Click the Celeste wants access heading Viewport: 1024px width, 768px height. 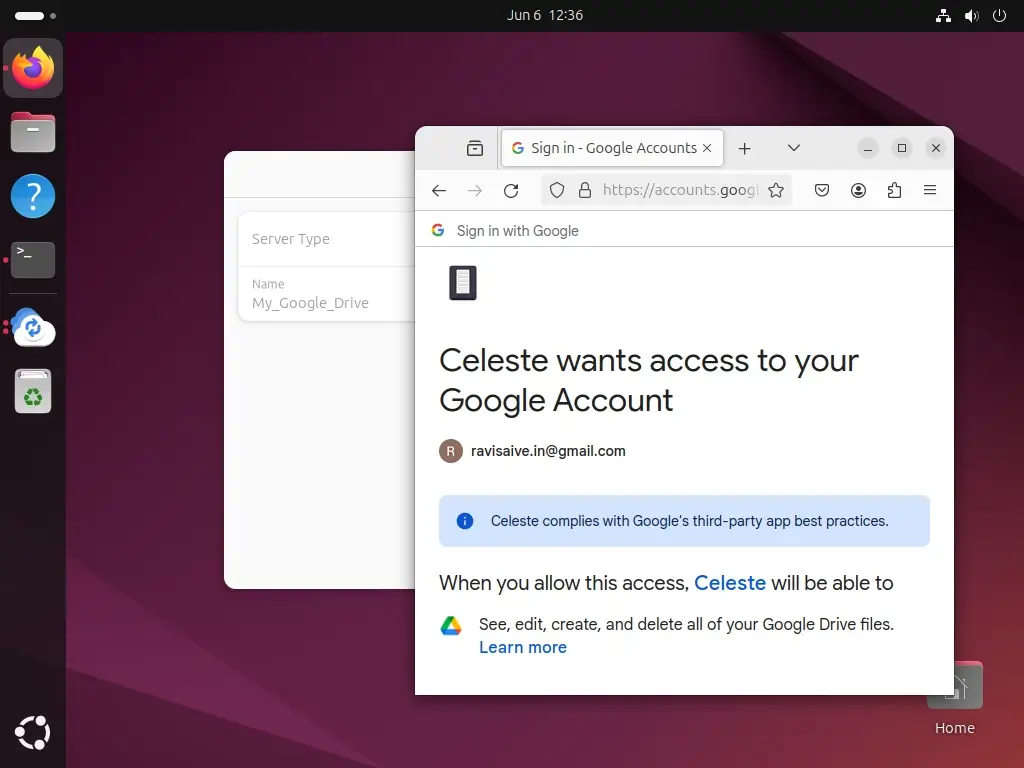coord(648,380)
